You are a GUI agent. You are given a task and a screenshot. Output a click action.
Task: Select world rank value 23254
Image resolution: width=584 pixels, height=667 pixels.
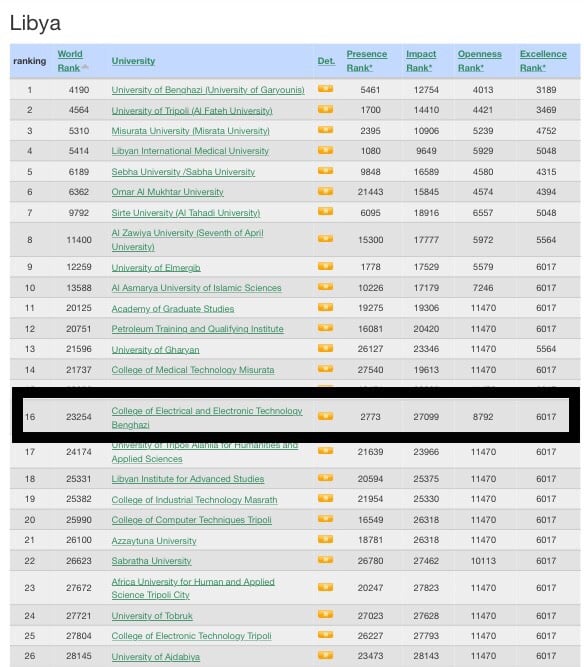(x=79, y=417)
